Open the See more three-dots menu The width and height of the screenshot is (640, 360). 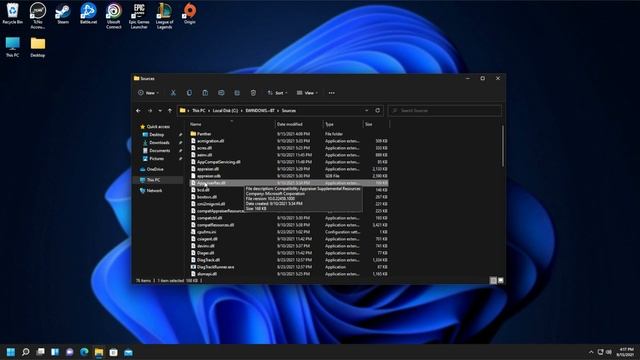331,93
